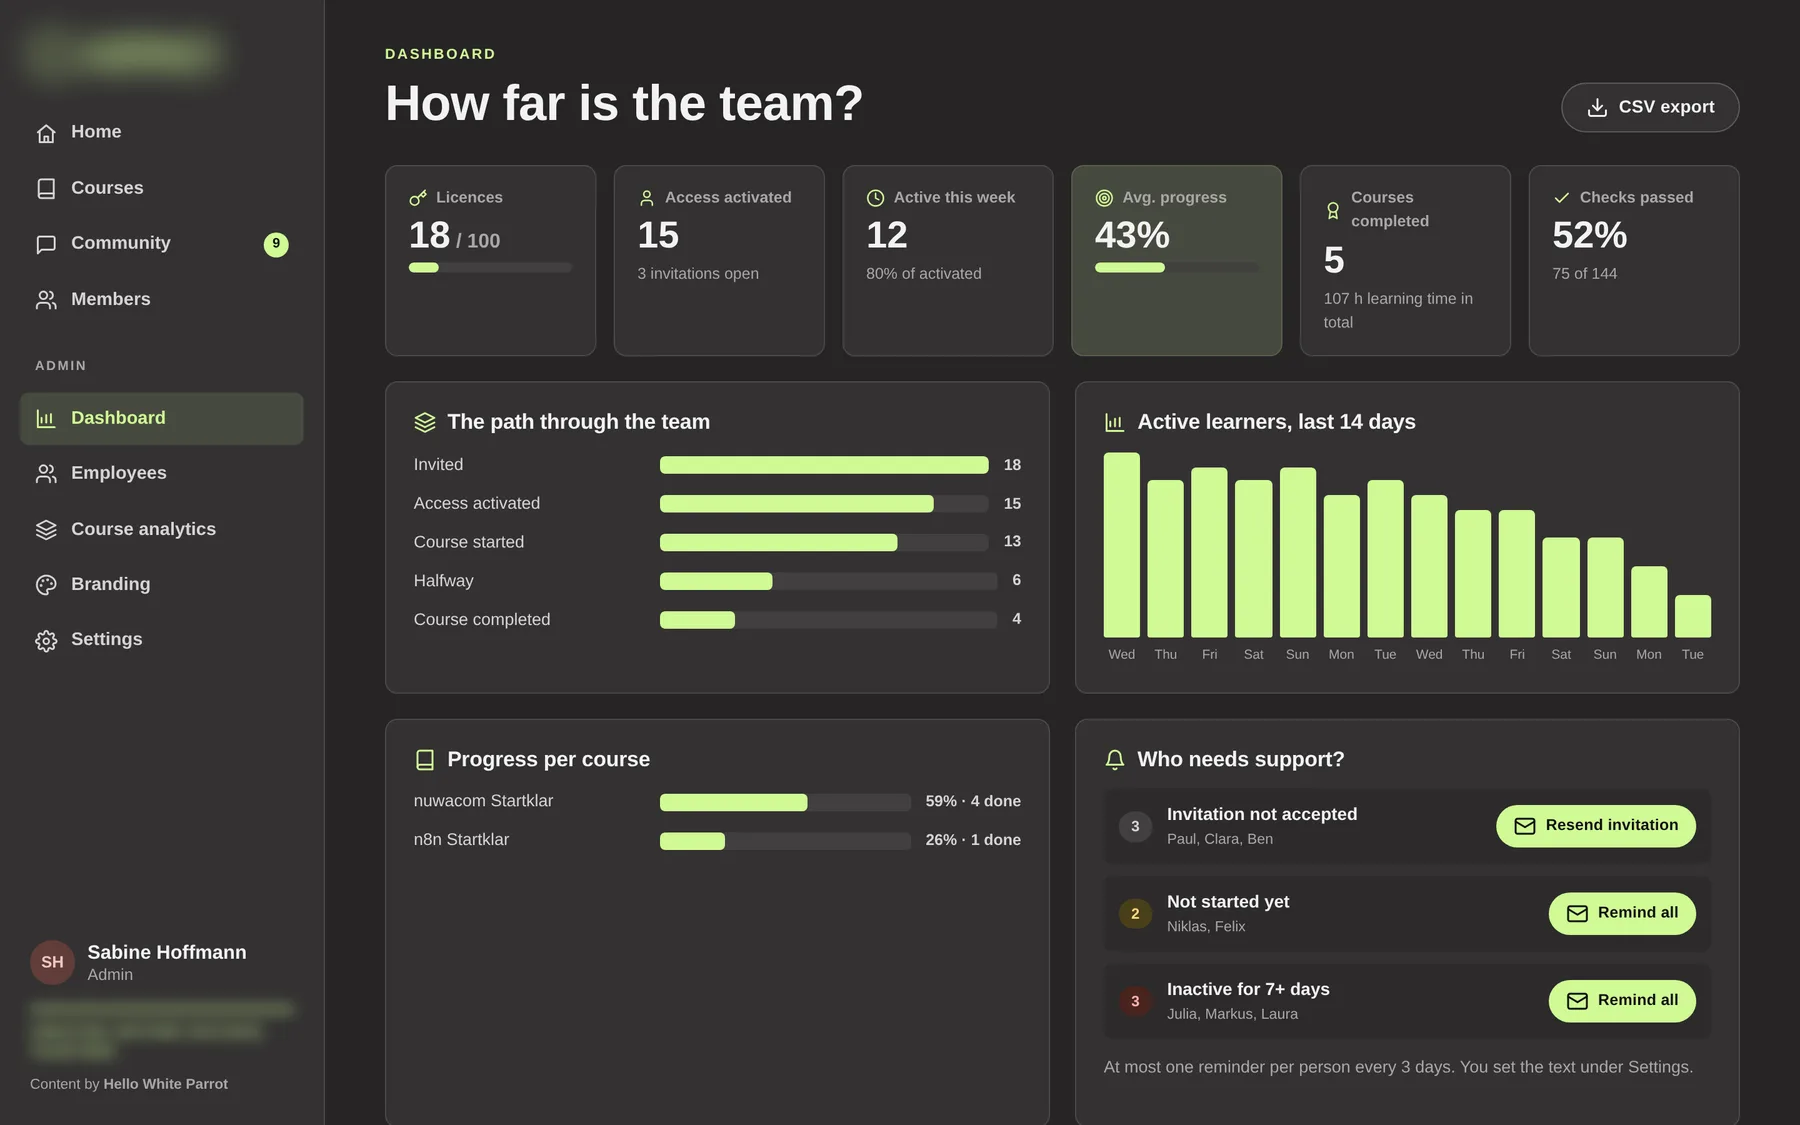Image resolution: width=1800 pixels, height=1125 pixels.
Task: Click the Avg. progress 43% bar
Action: click(1176, 267)
